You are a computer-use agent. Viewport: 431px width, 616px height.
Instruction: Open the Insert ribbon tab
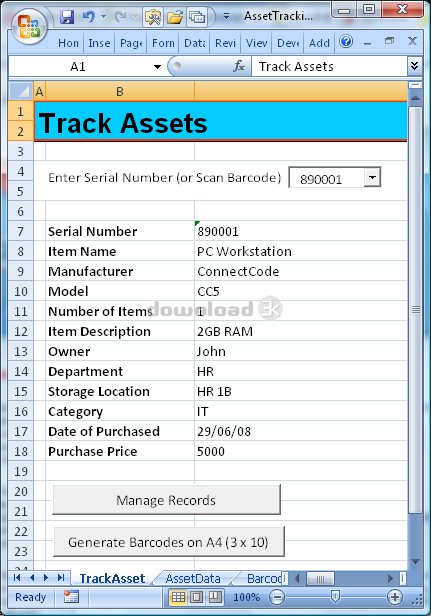pyautogui.click(x=99, y=43)
